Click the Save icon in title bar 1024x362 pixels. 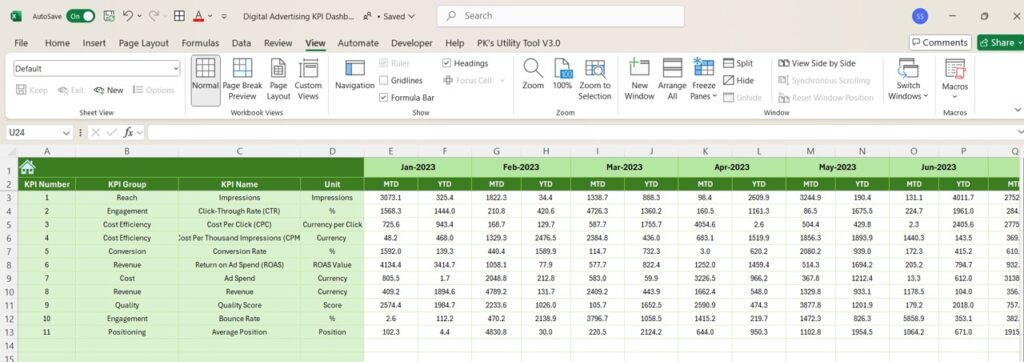click(x=109, y=16)
